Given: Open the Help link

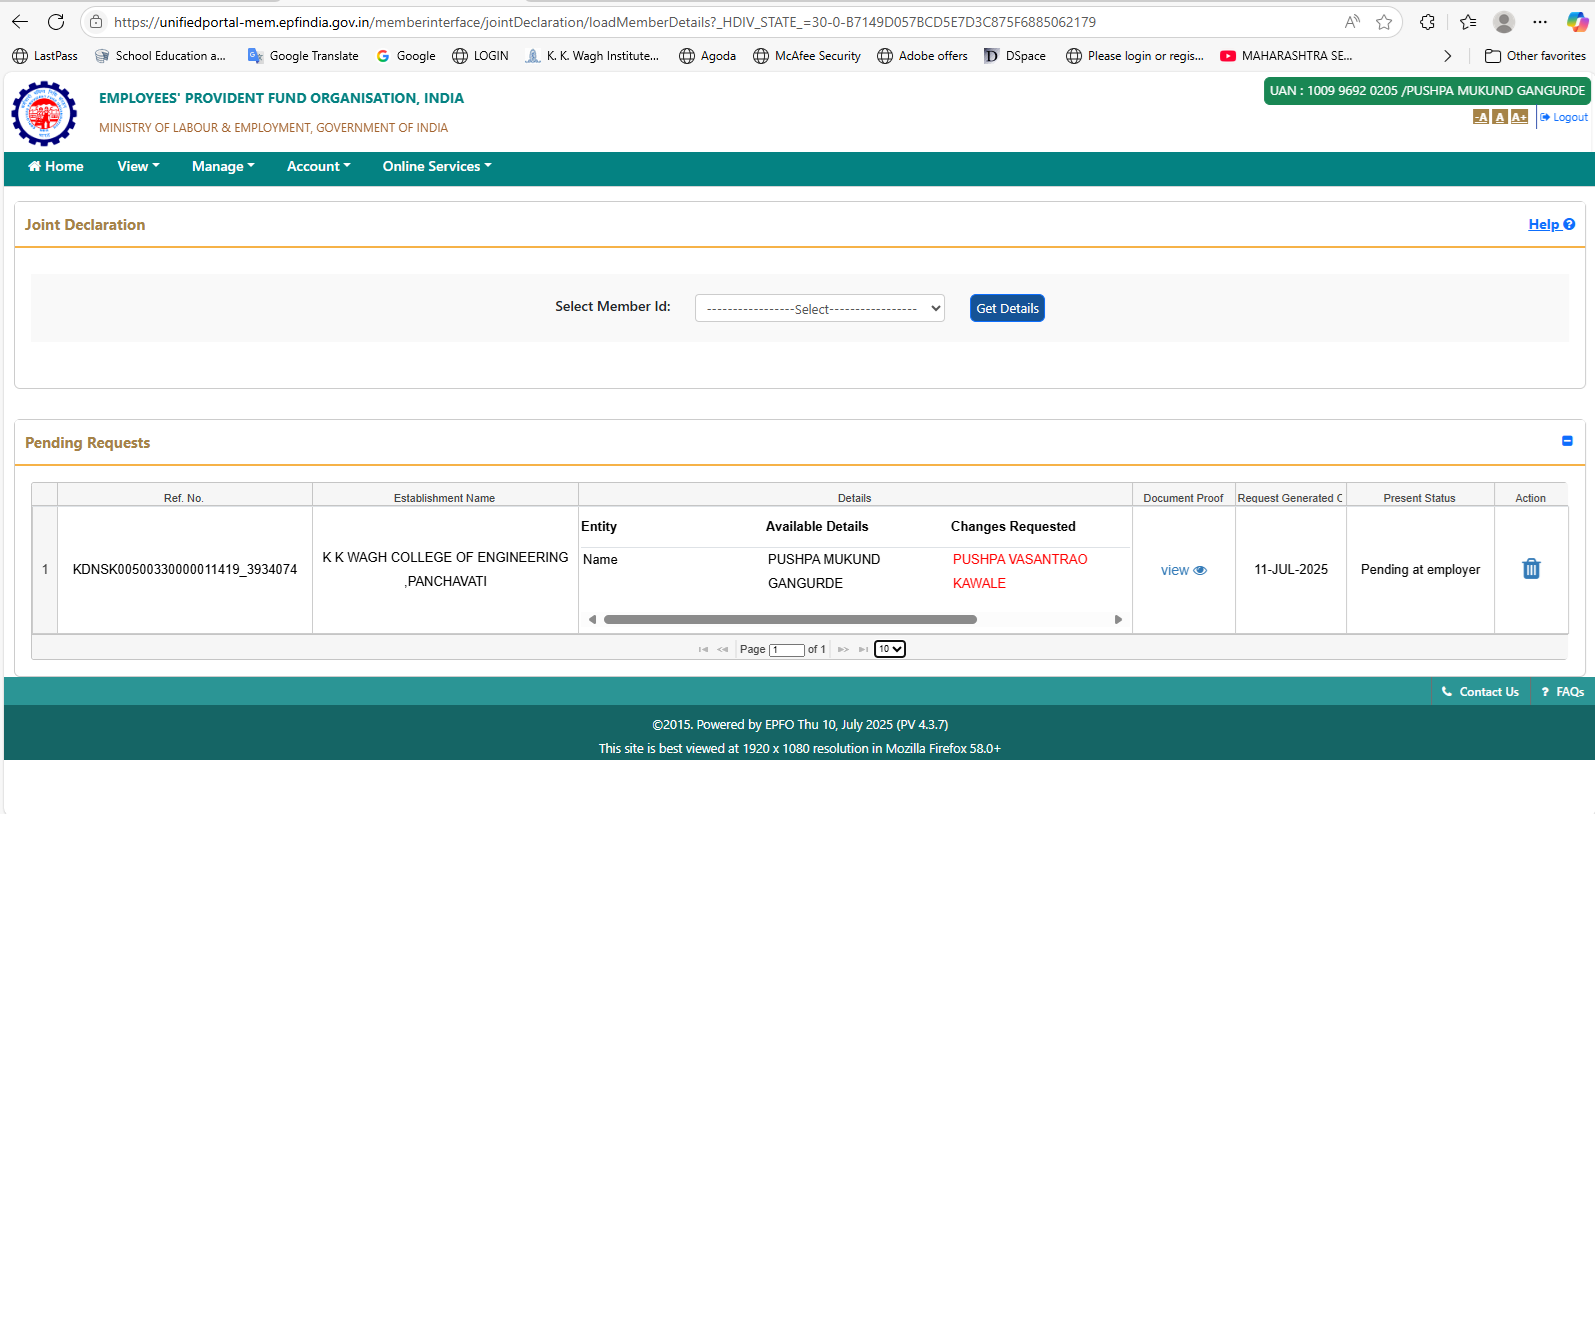Looking at the screenshot, I should click(x=1550, y=225).
